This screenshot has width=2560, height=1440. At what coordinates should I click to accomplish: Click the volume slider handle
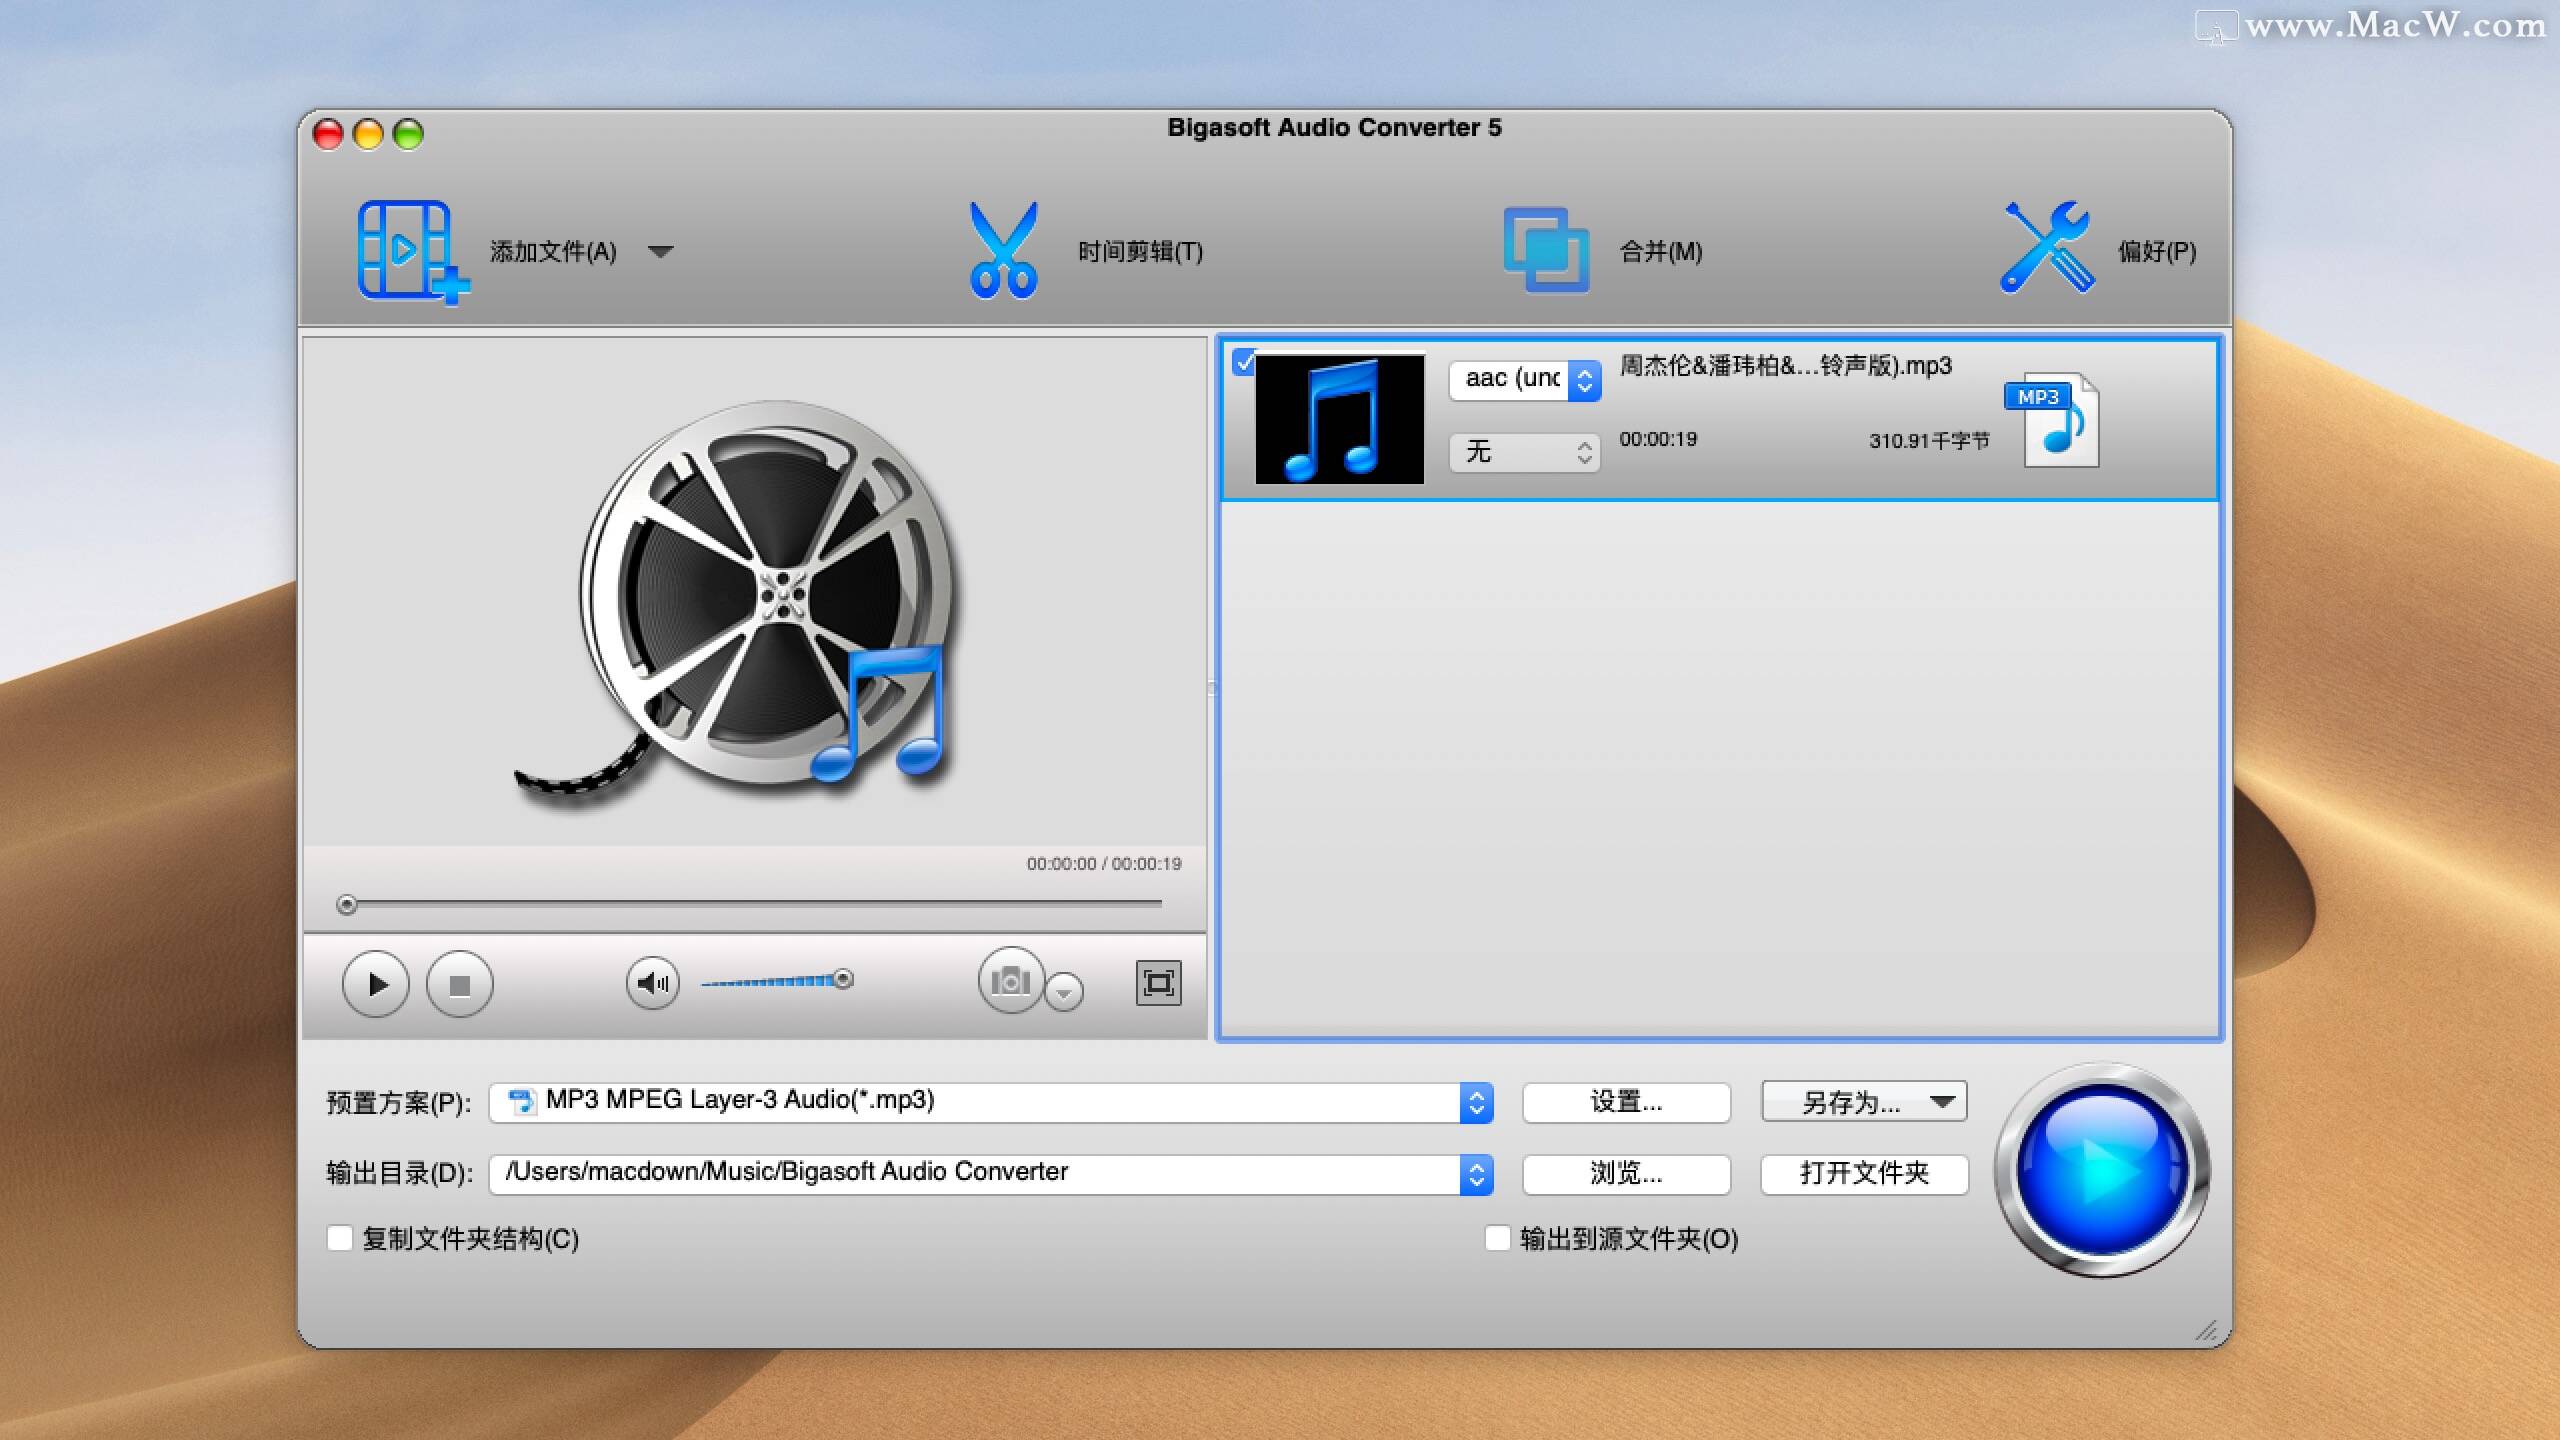click(843, 979)
